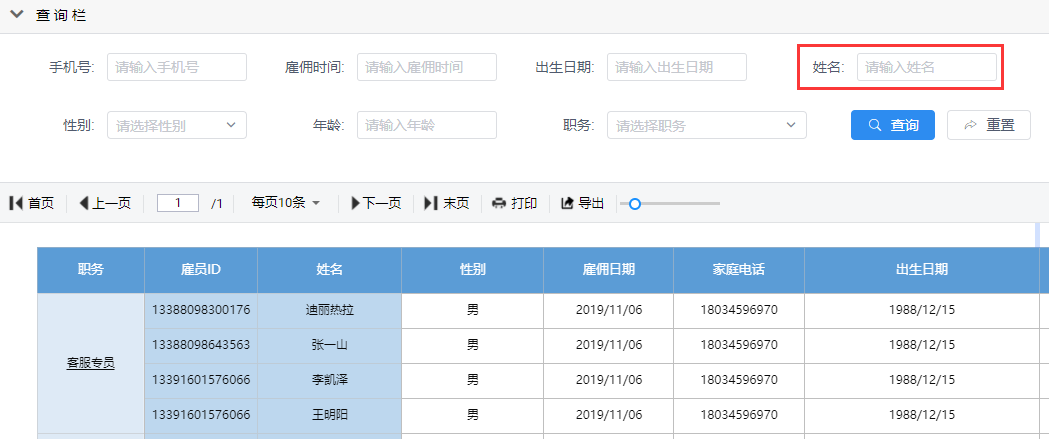Click the page number box
This screenshot has height=439, width=1049.
[178, 203]
